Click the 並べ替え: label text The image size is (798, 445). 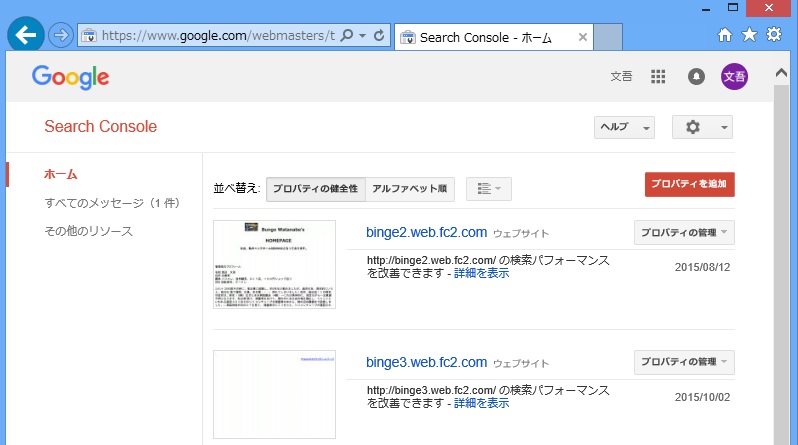pos(237,188)
